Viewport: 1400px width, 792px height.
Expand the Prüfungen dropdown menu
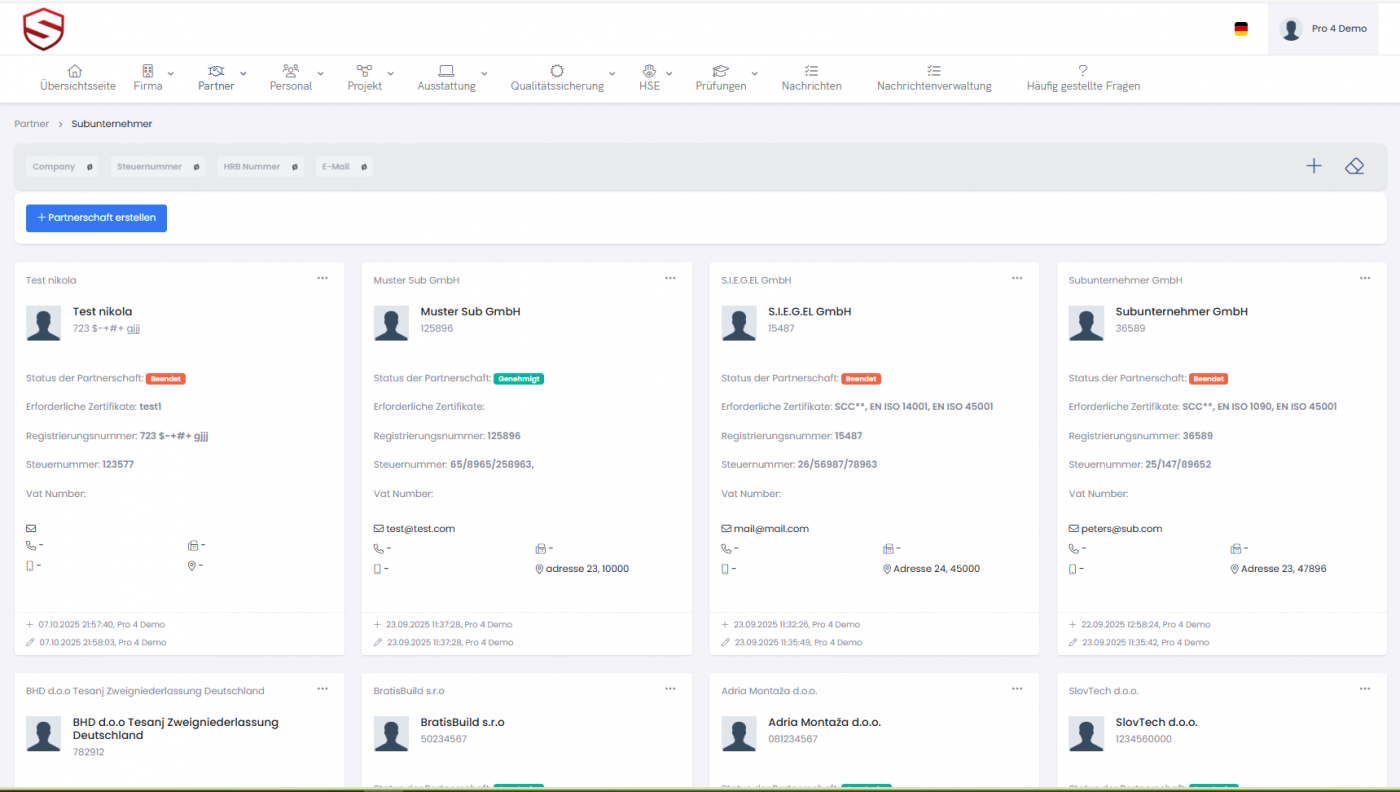coord(726,78)
